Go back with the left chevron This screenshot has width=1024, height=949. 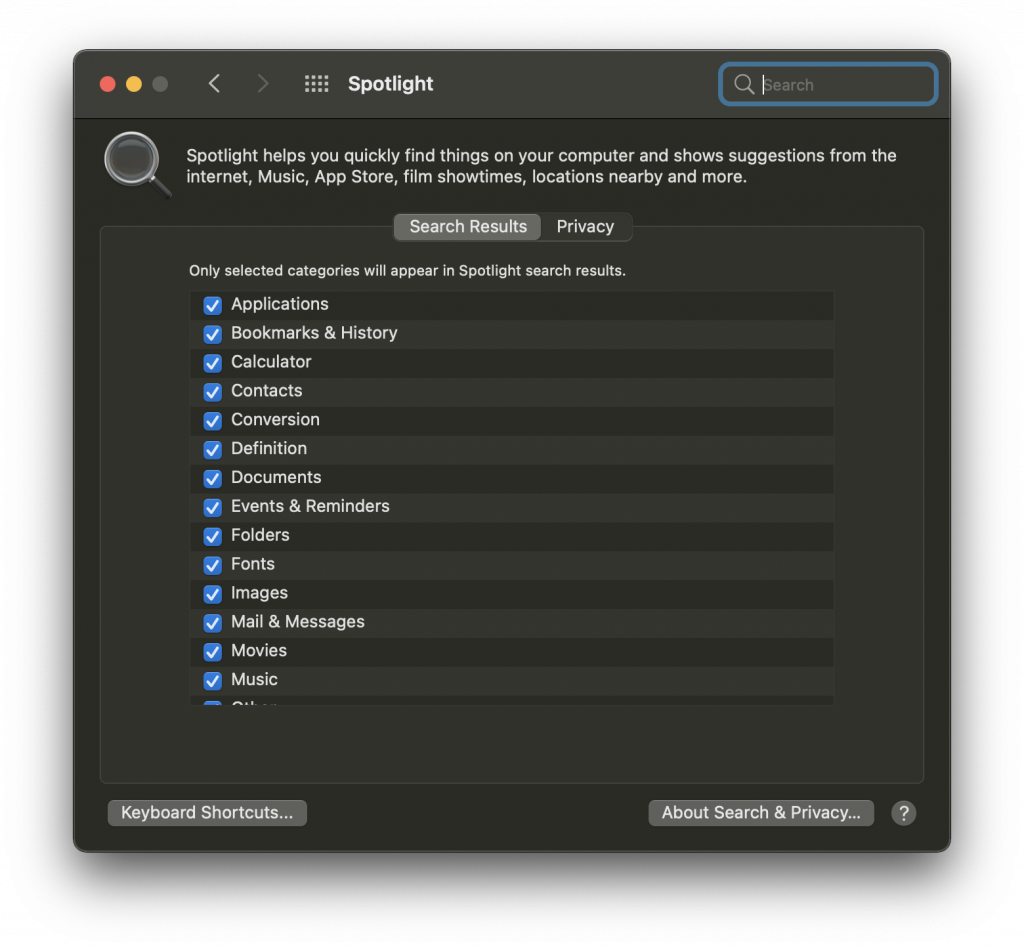click(x=214, y=84)
